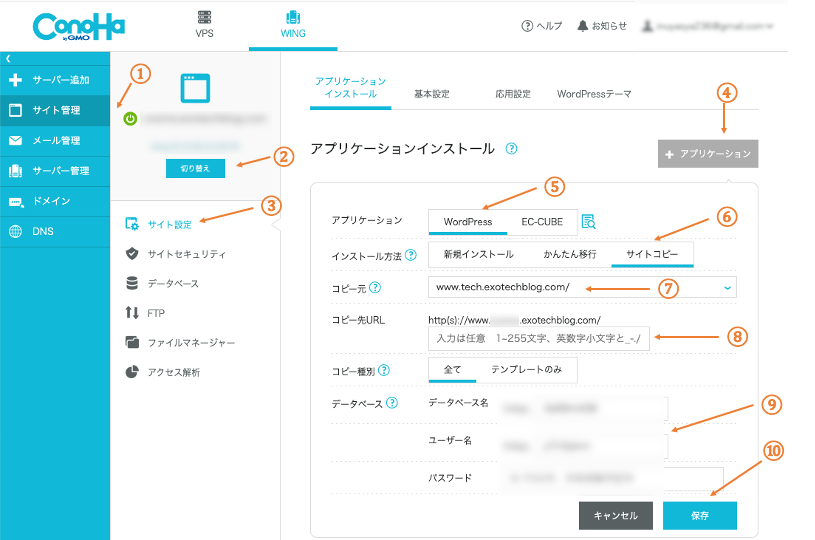Click help icon next to コピー元

375,287
